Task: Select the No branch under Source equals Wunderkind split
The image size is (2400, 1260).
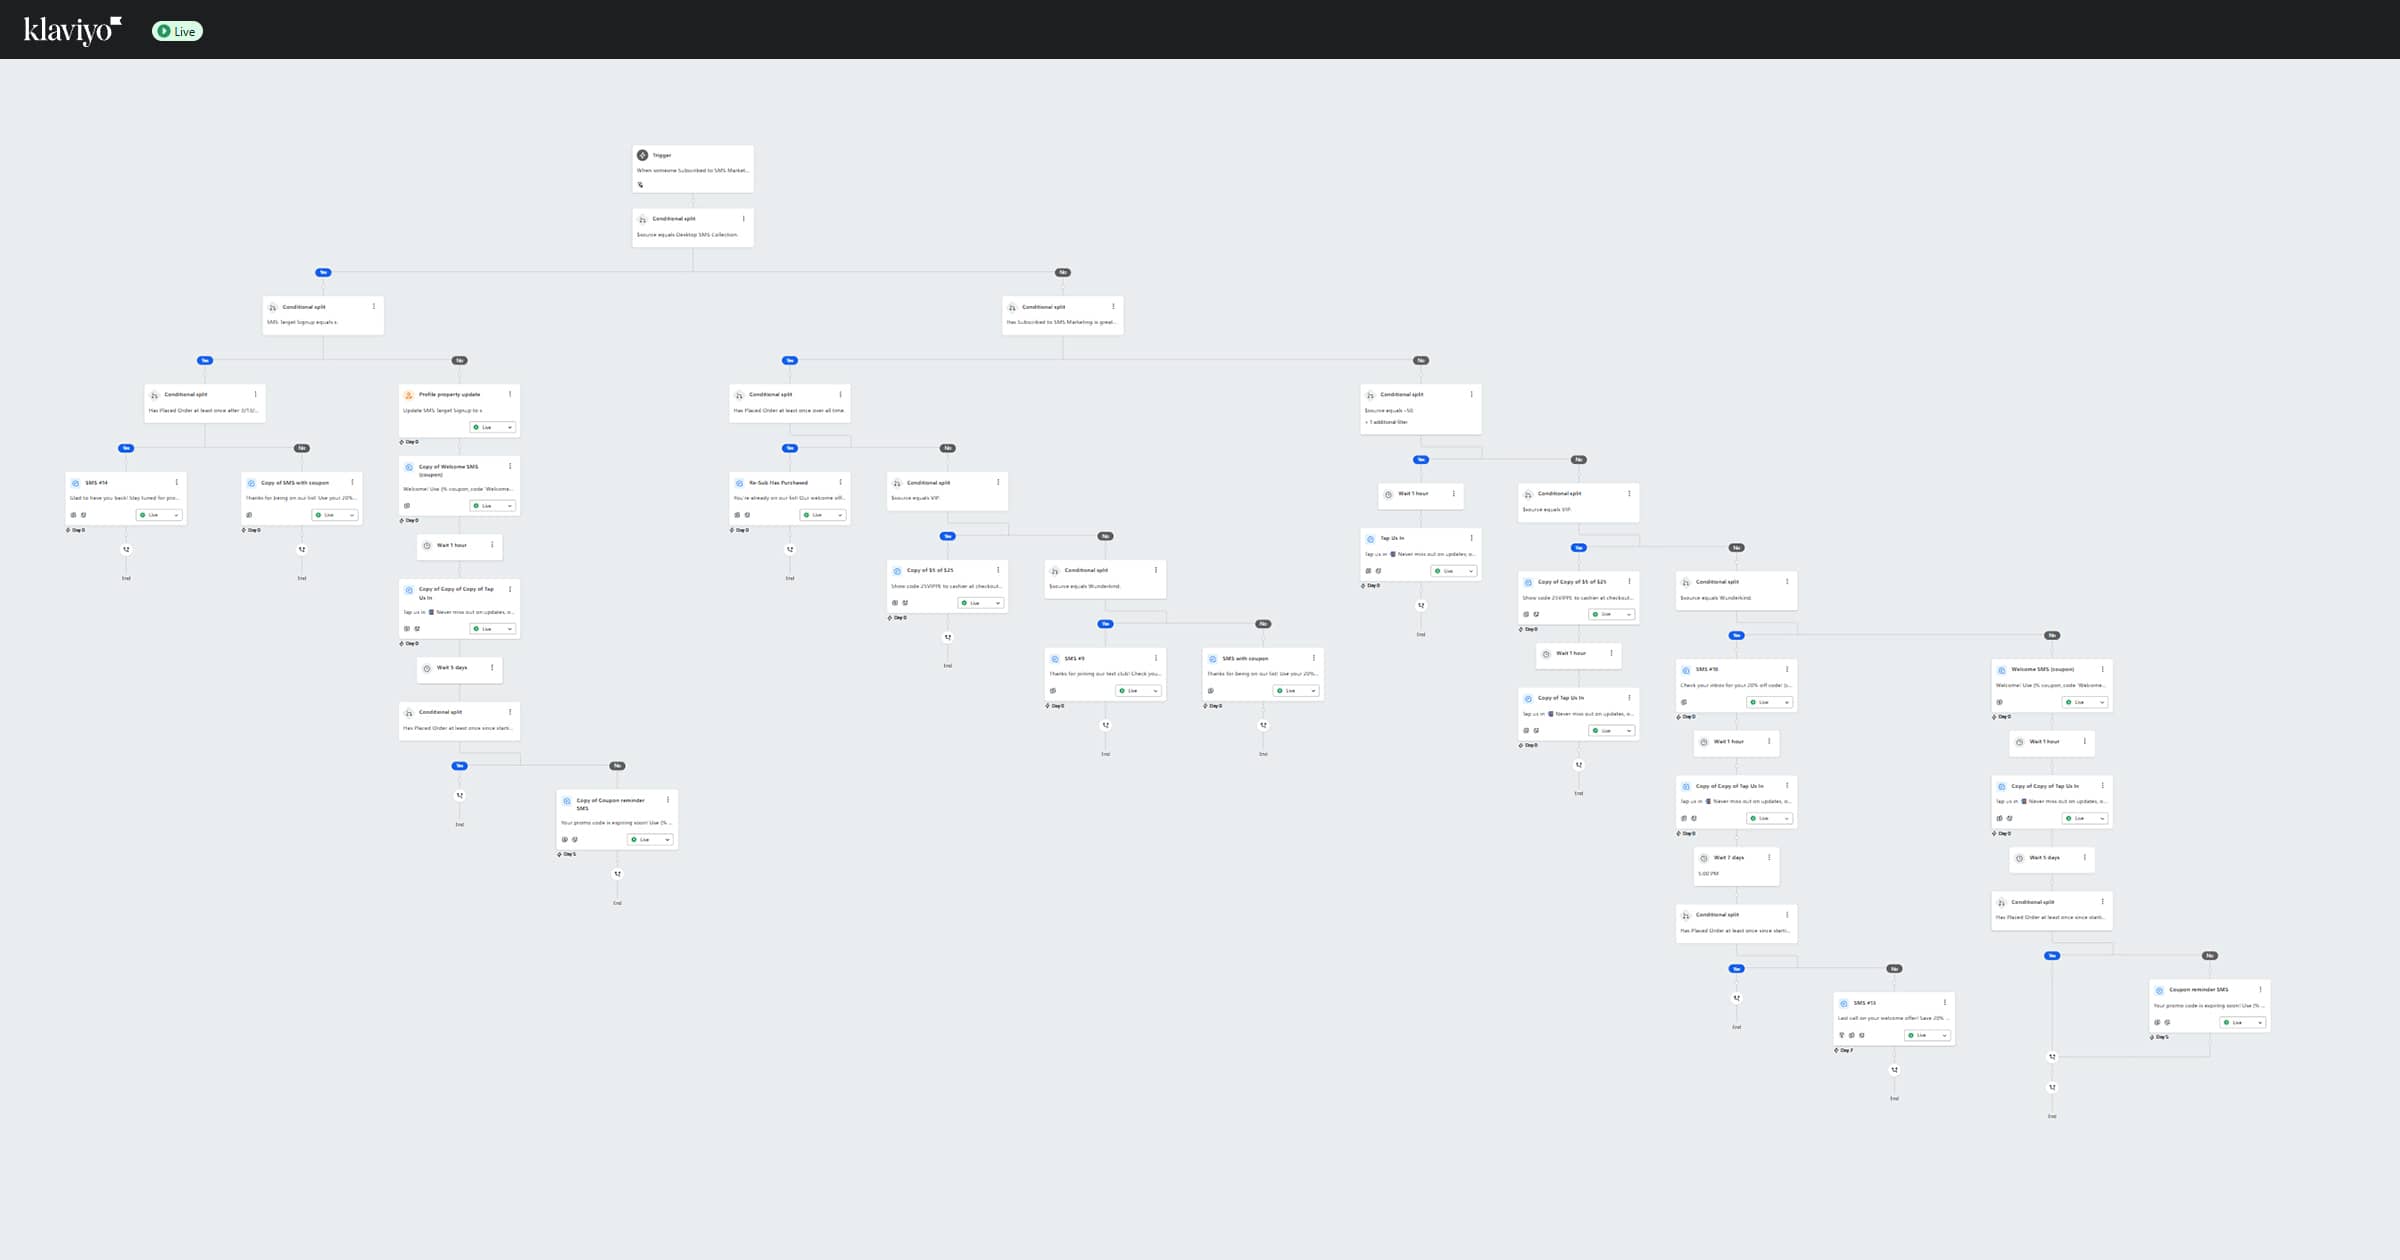Action: click(1263, 623)
